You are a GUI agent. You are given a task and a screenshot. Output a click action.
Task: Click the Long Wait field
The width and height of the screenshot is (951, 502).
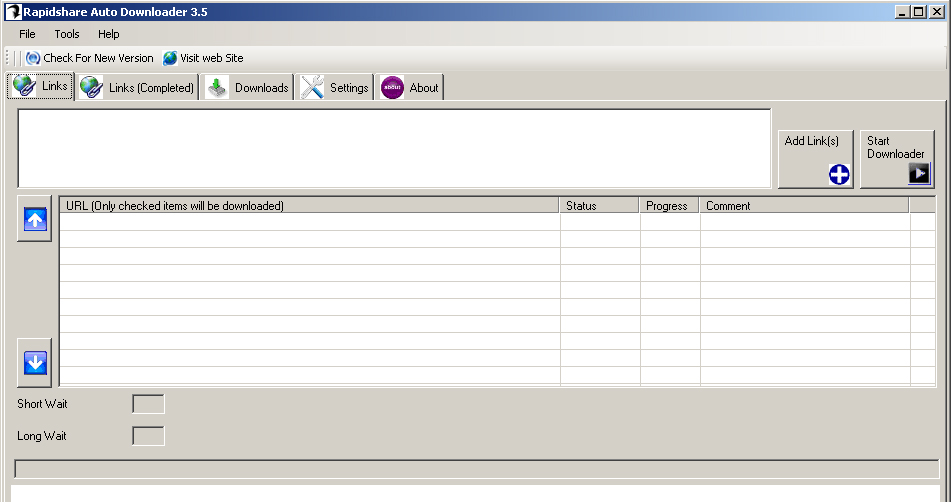point(148,436)
